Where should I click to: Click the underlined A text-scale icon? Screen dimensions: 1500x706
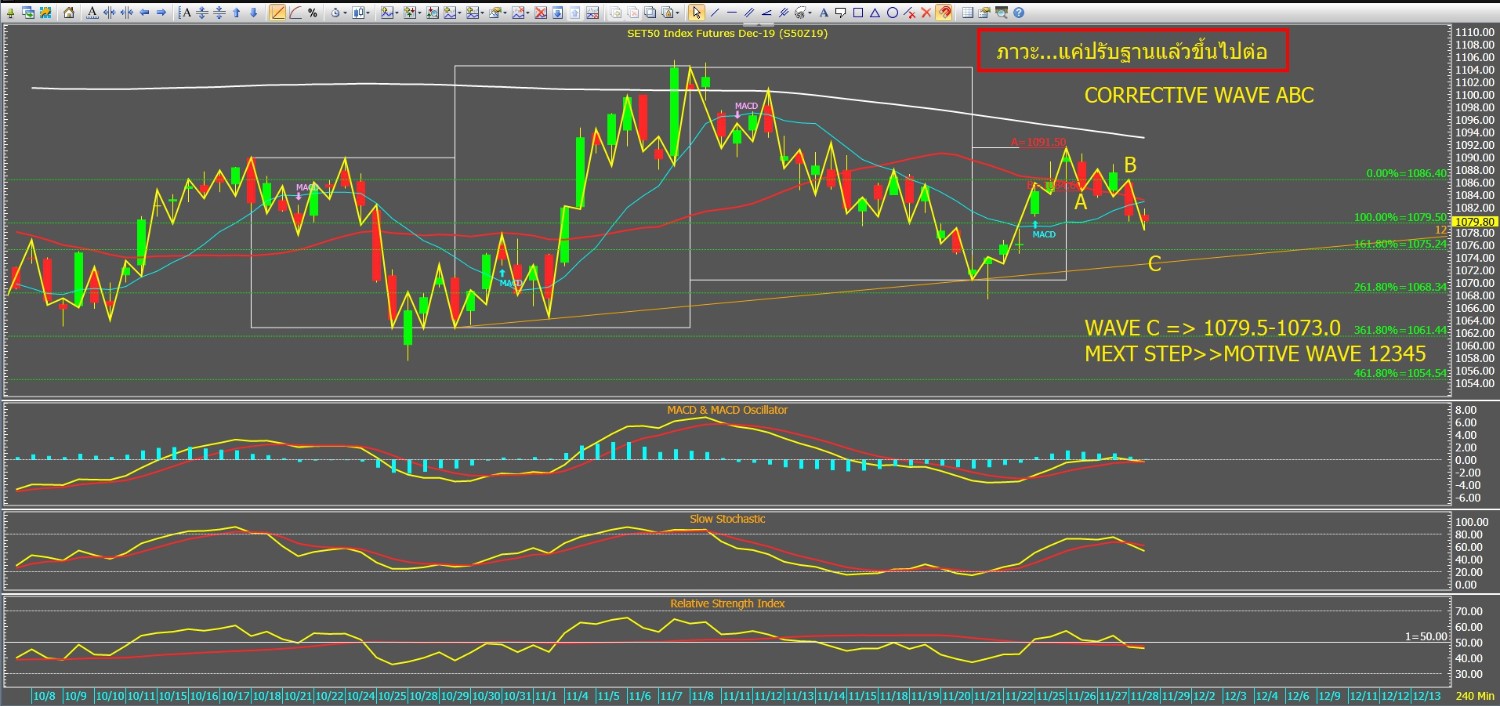pyautogui.click(x=92, y=13)
